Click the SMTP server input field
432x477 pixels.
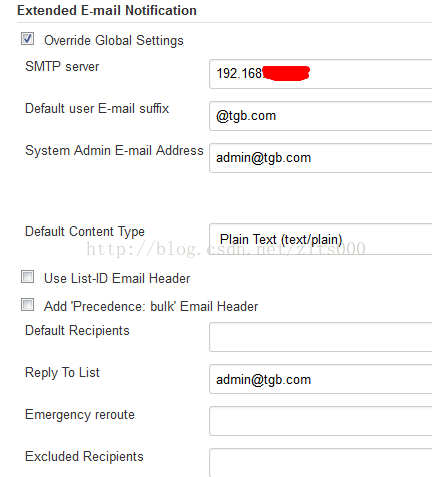tap(321, 74)
